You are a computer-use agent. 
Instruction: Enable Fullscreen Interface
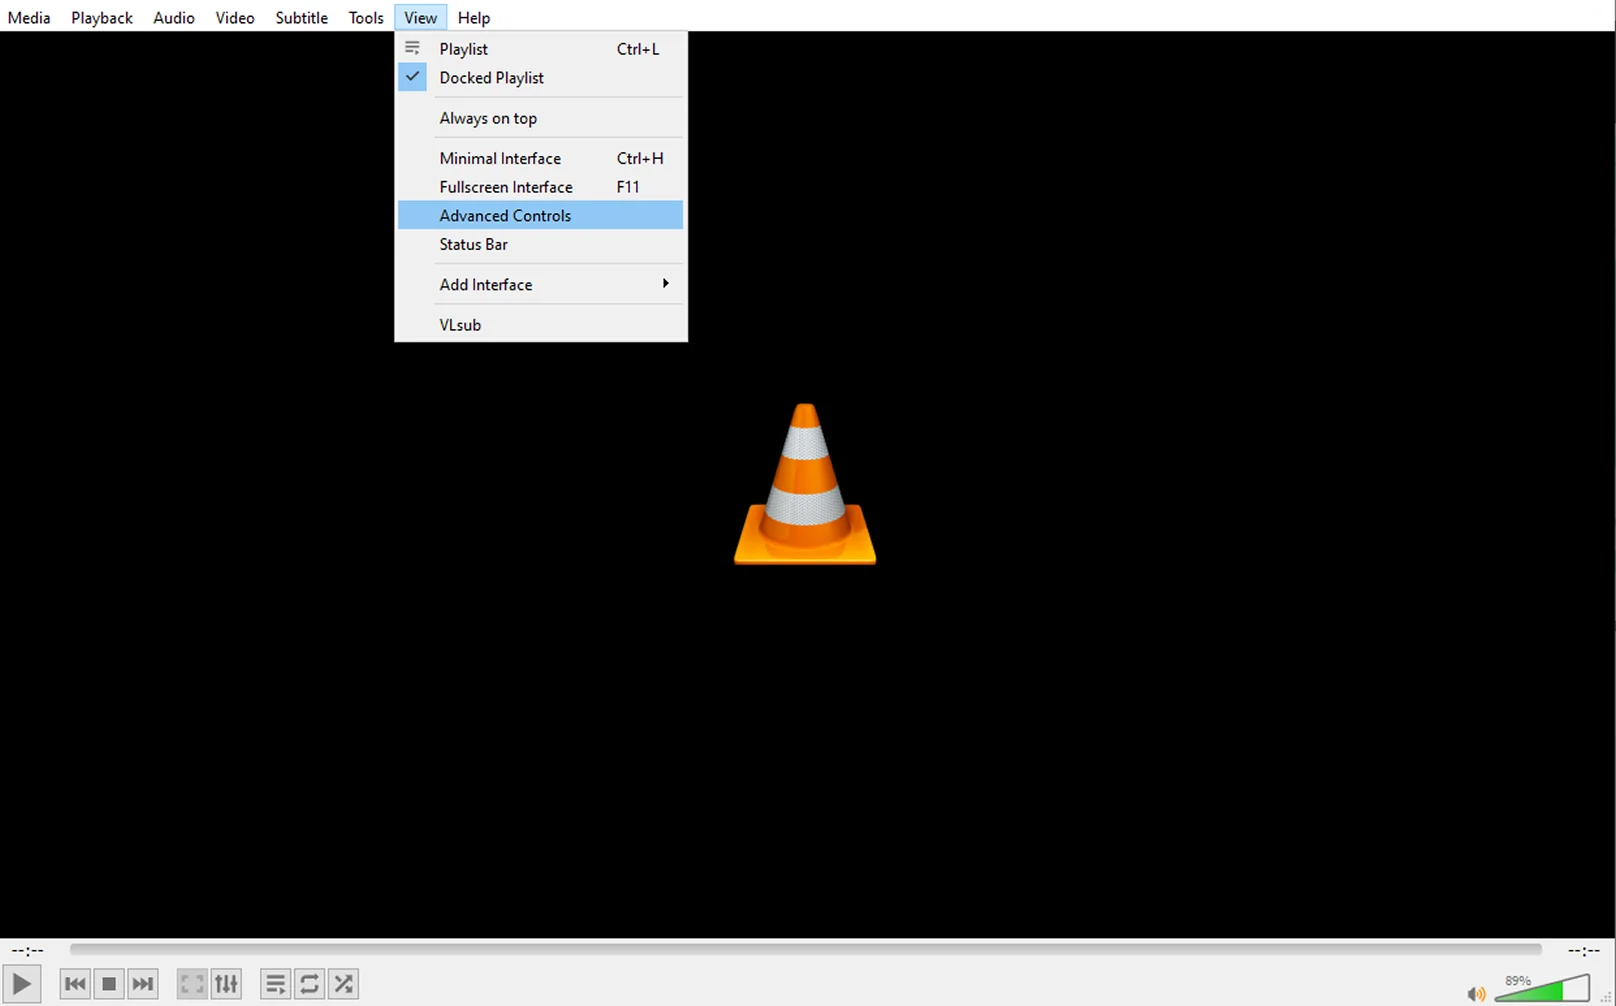coord(540,187)
